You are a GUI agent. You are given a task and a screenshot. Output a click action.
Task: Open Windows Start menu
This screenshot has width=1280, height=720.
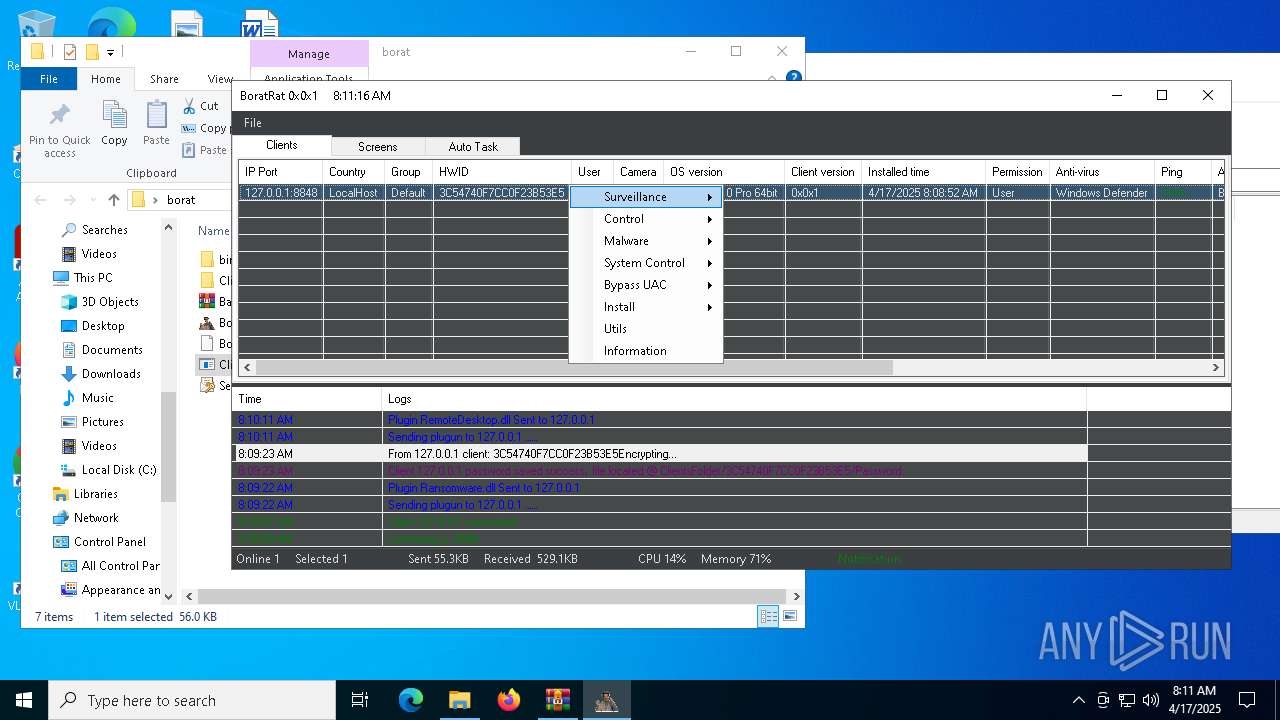click(x=24, y=700)
